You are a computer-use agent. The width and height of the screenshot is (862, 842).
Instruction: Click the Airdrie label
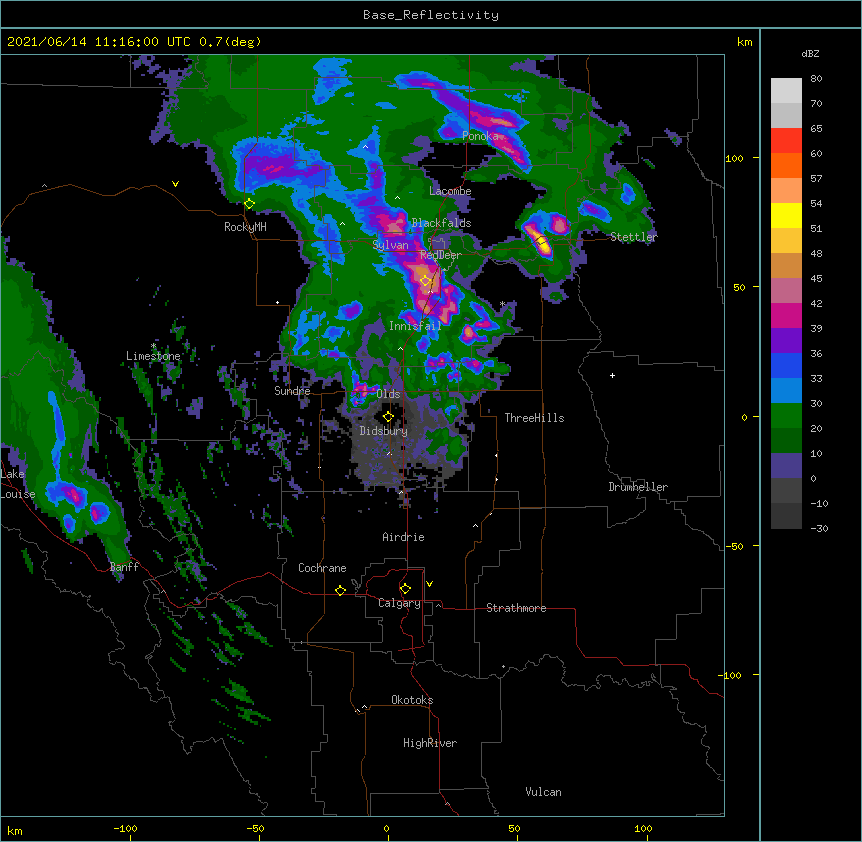coord(403,537)
